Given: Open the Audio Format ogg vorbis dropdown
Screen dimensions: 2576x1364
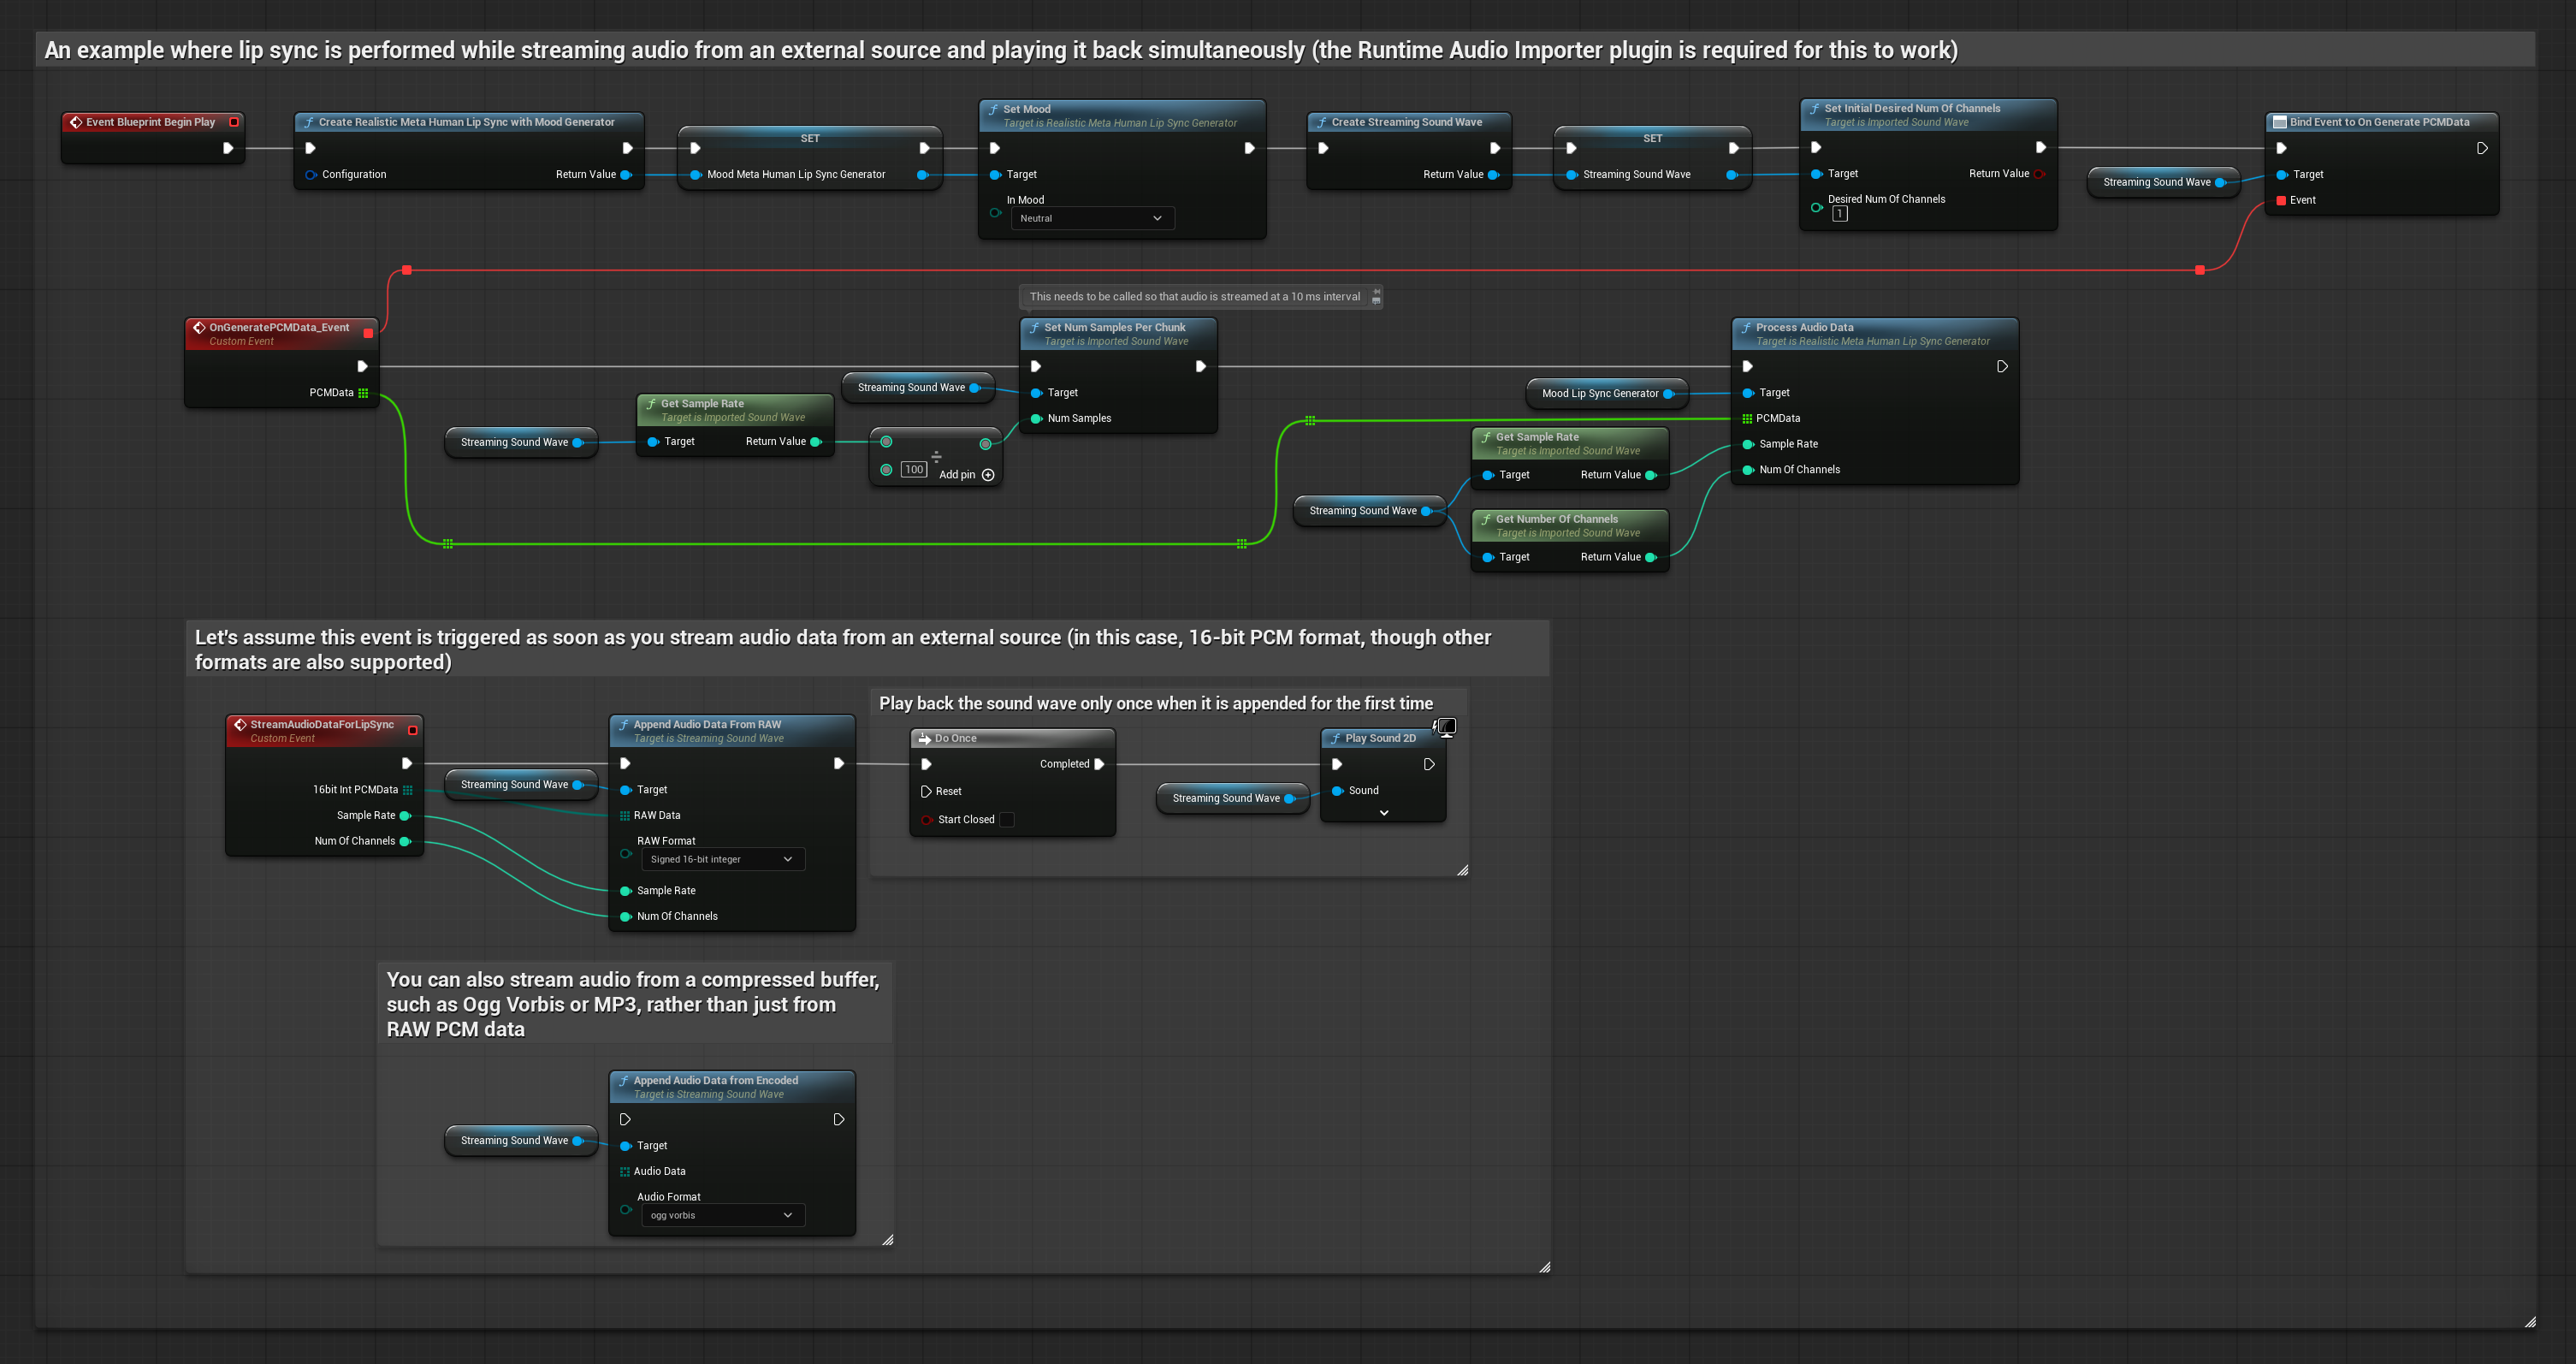Looking at the screenshot, I should tap(721, 1216).
